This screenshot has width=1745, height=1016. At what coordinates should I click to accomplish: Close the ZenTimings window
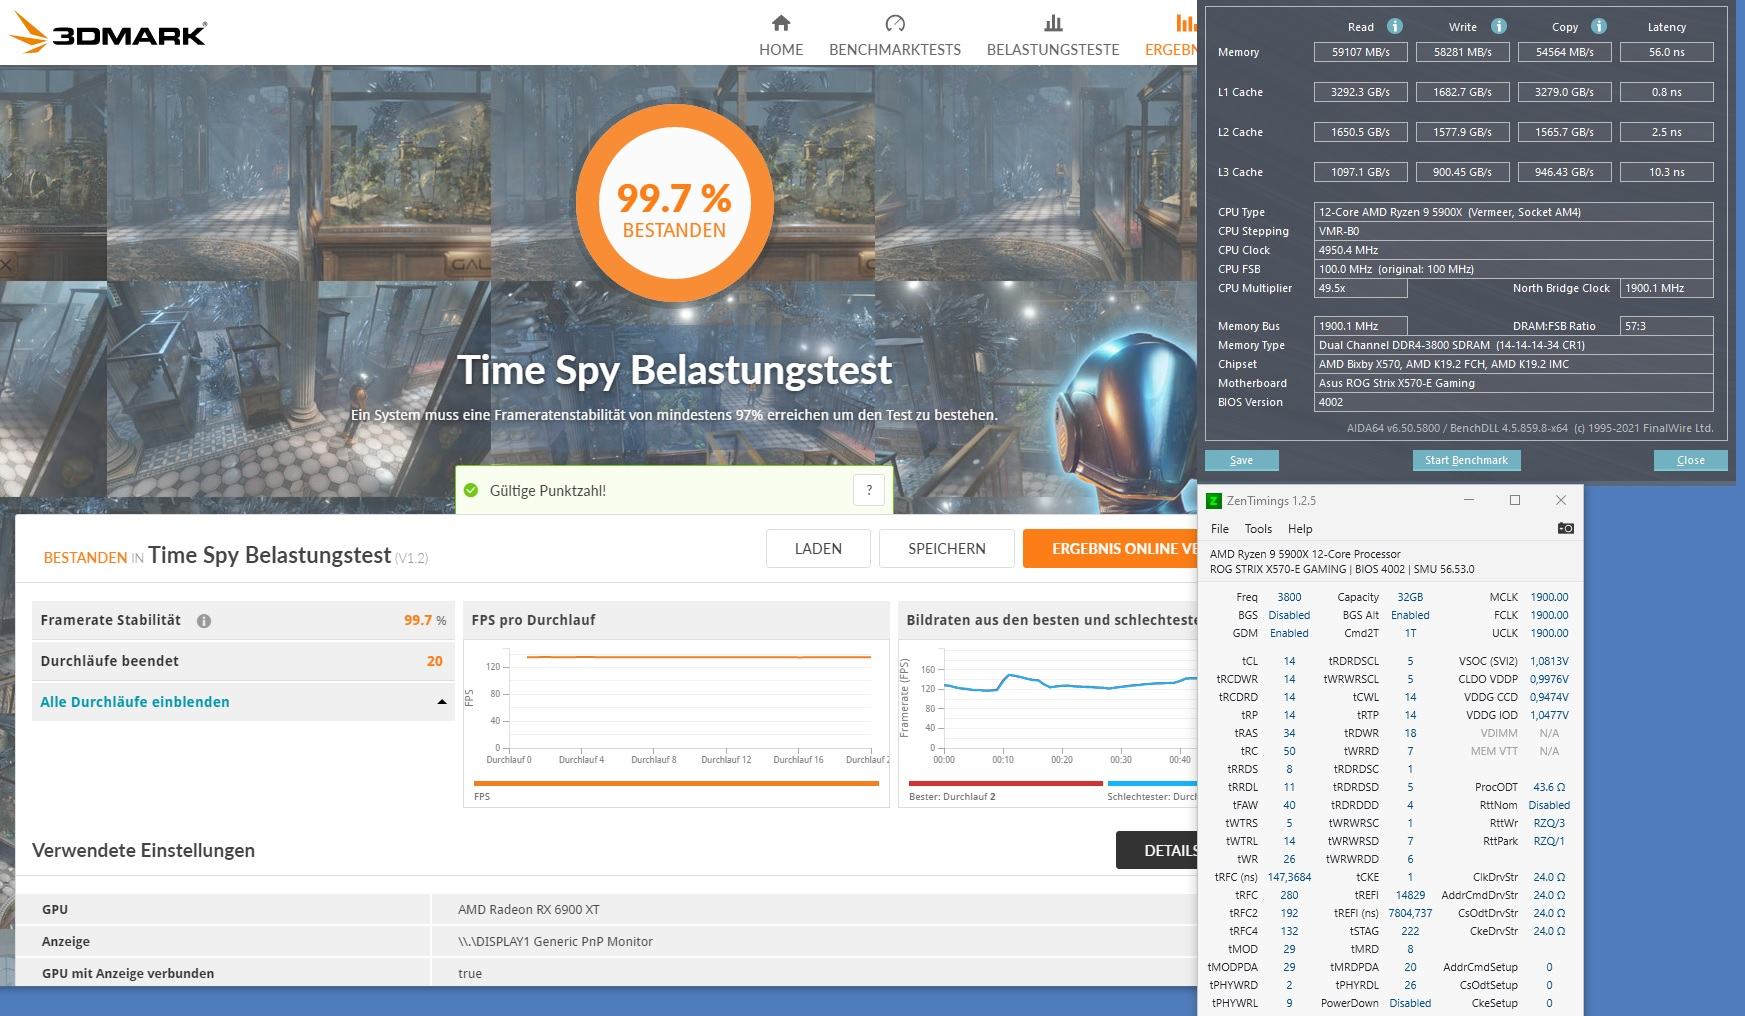pos(1561,500)
